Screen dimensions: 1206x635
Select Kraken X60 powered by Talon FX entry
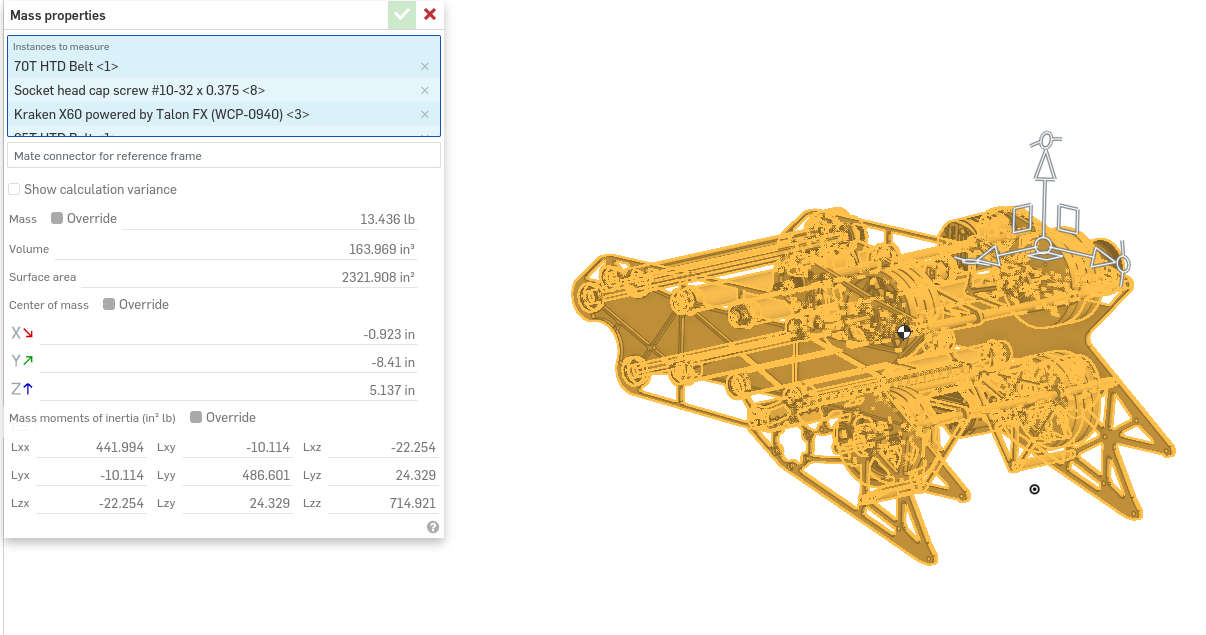coord(200,115)
